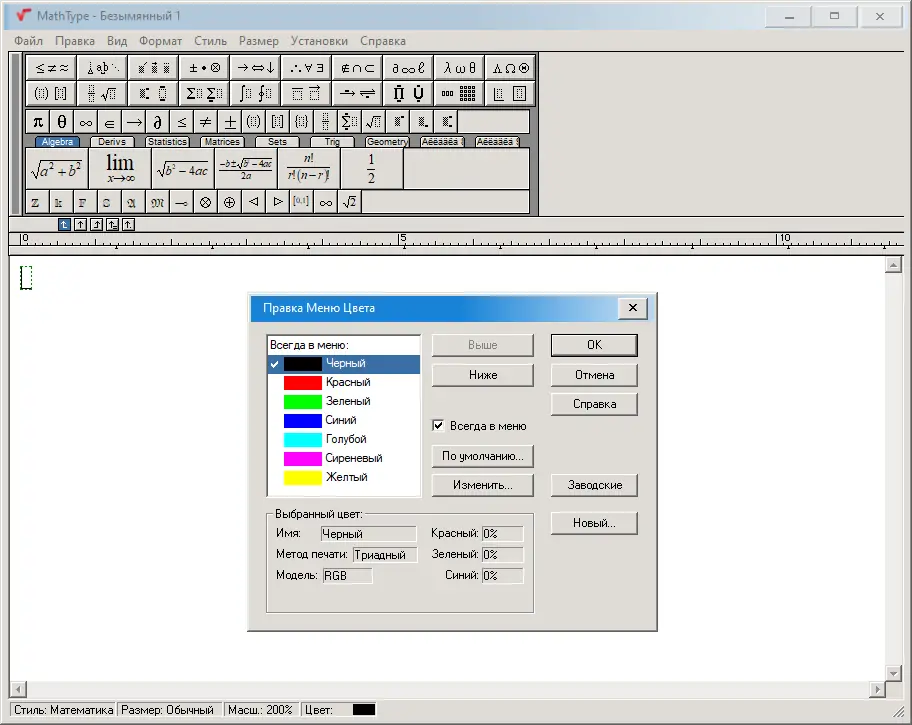Select the Зеленый green color entry
The height and width of the screenshot is (725, 912).
point(344,401)
